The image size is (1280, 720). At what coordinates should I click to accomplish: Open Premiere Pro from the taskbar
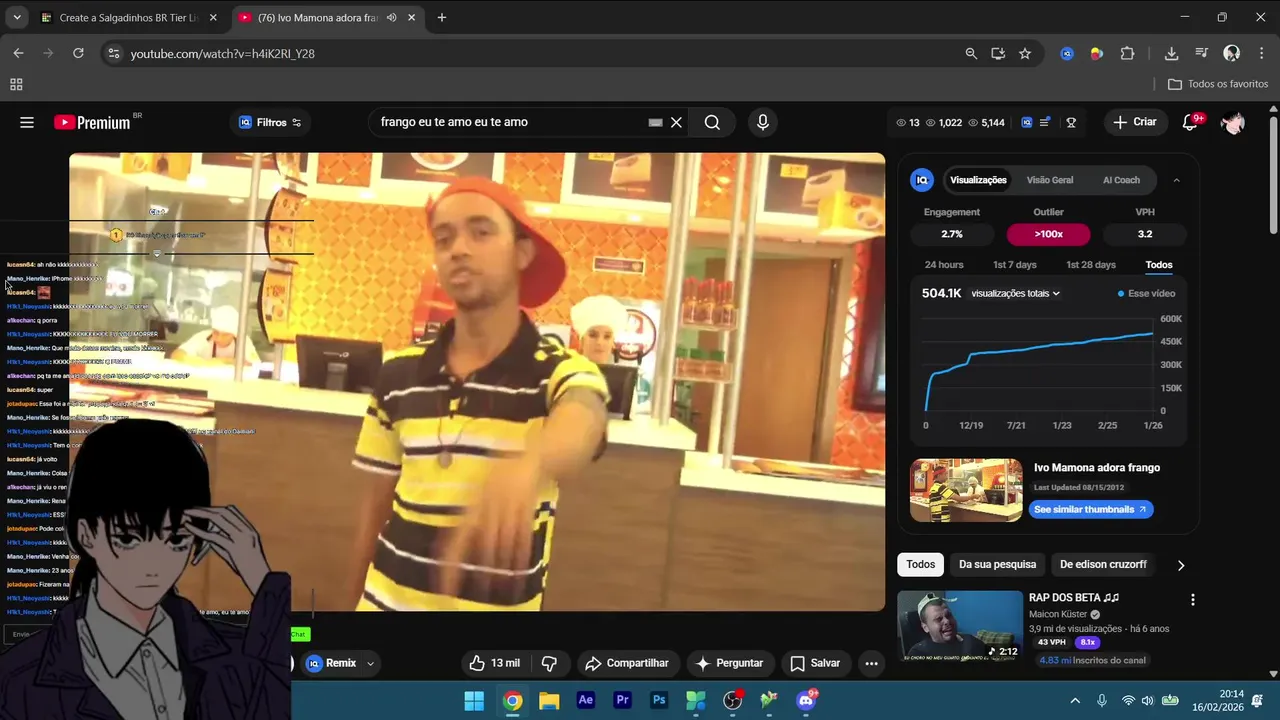[622, 700]
